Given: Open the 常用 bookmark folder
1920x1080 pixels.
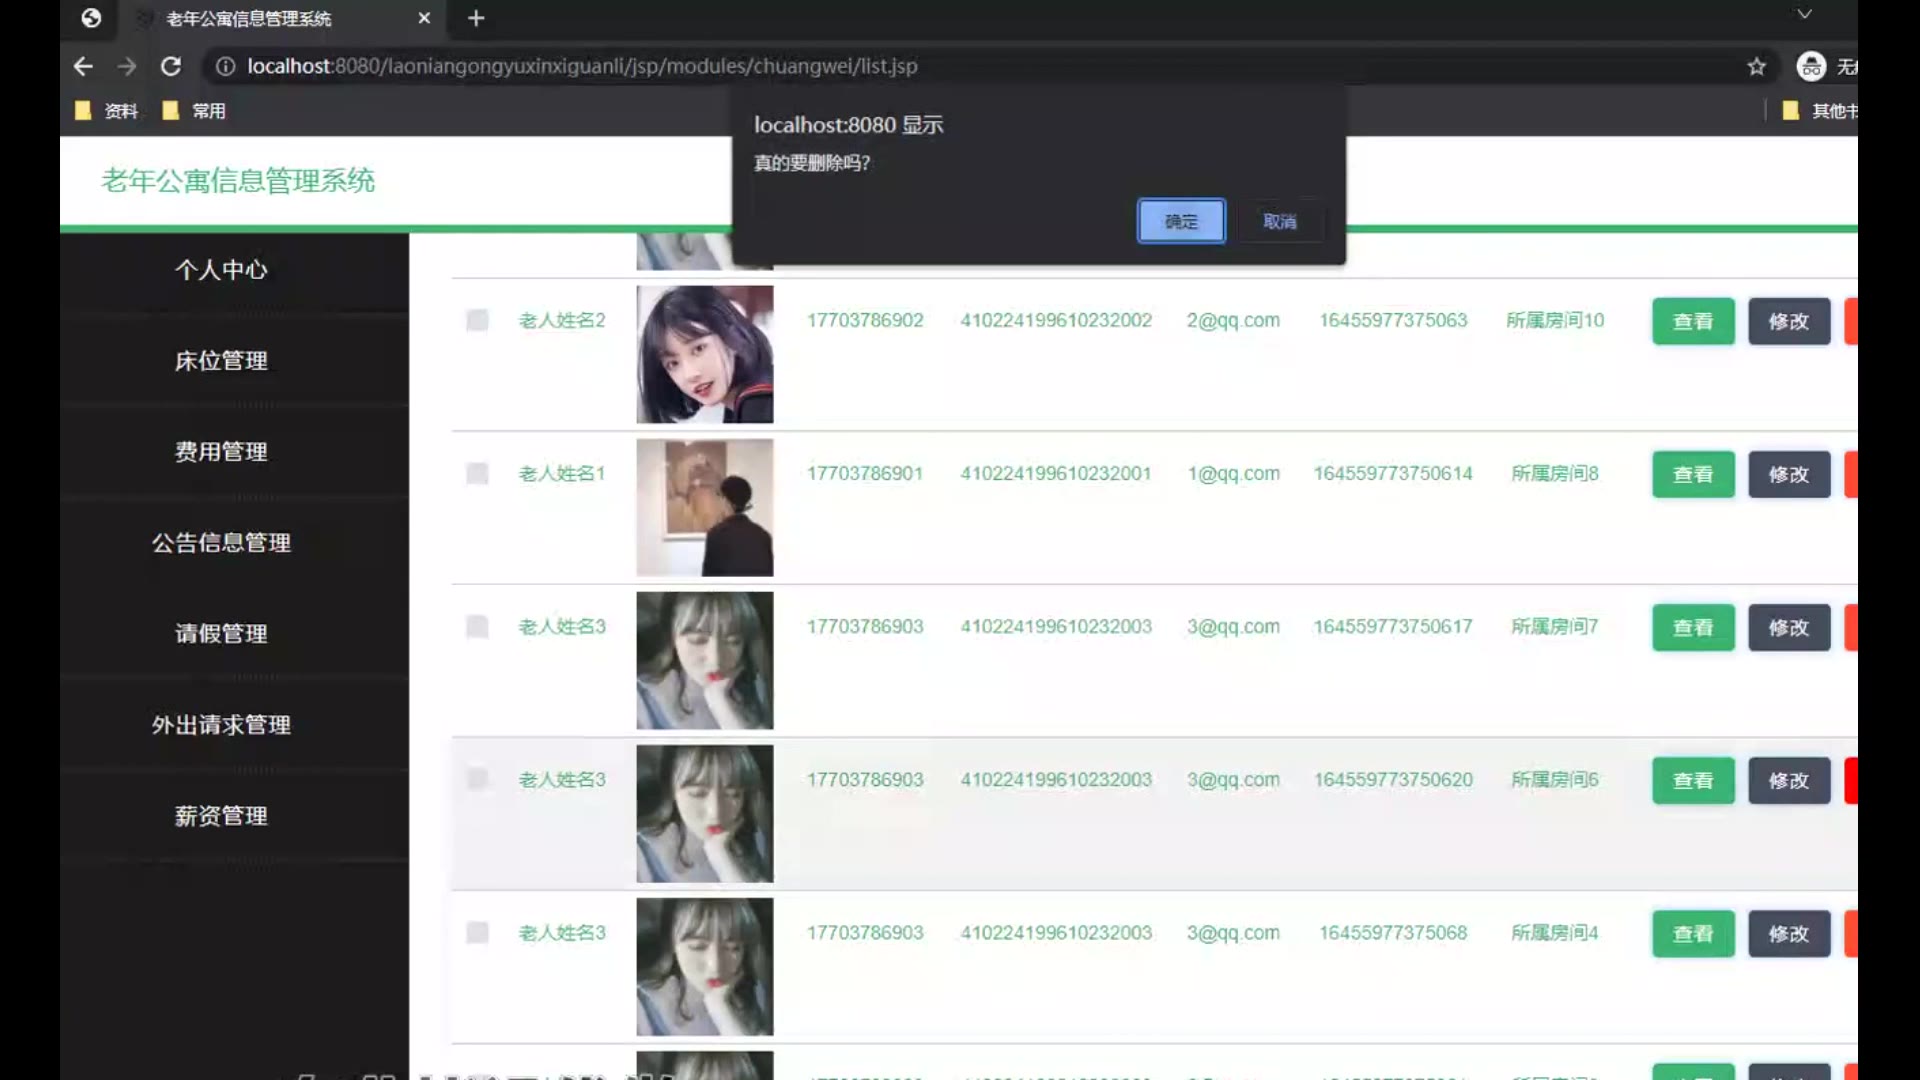Looking at the screenshot, I should click(194, 111).
